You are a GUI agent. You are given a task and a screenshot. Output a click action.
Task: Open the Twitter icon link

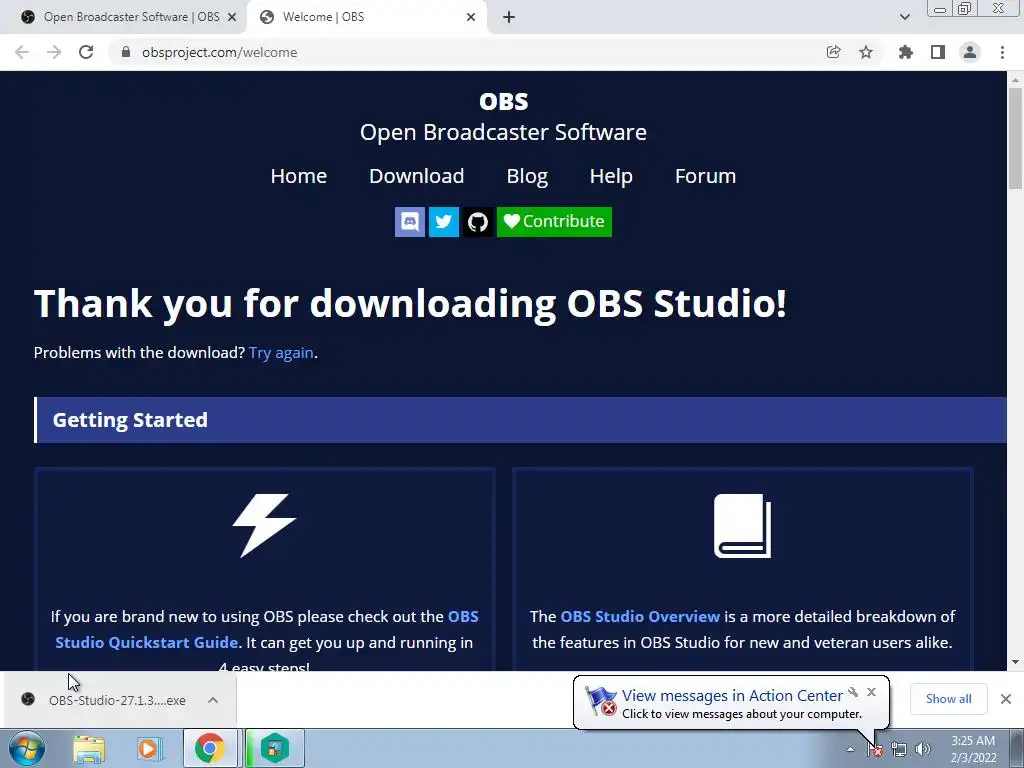444,222
